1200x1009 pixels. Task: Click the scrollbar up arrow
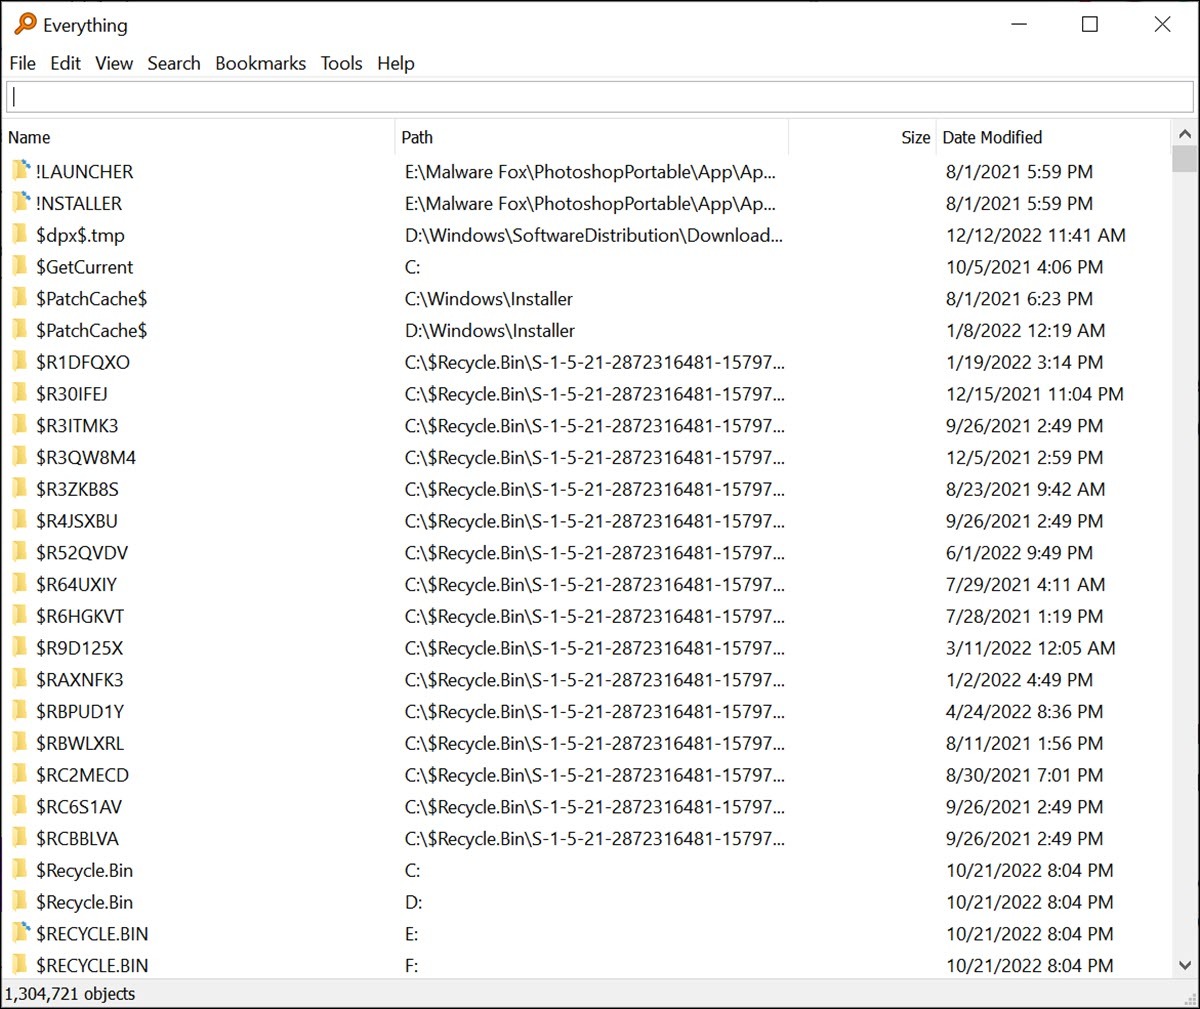[1185, 134]
